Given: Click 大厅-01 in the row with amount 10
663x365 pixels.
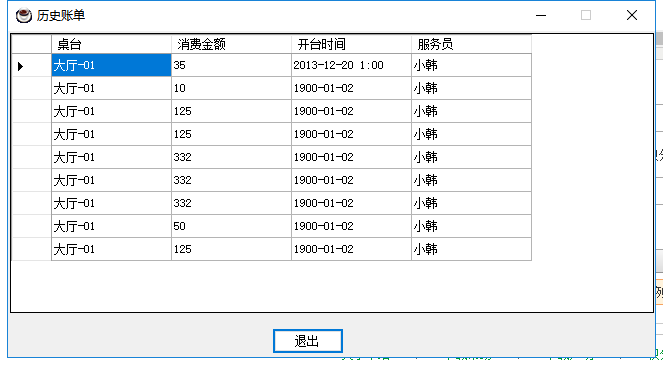Looking at the screenshot, I should point(111,88).
